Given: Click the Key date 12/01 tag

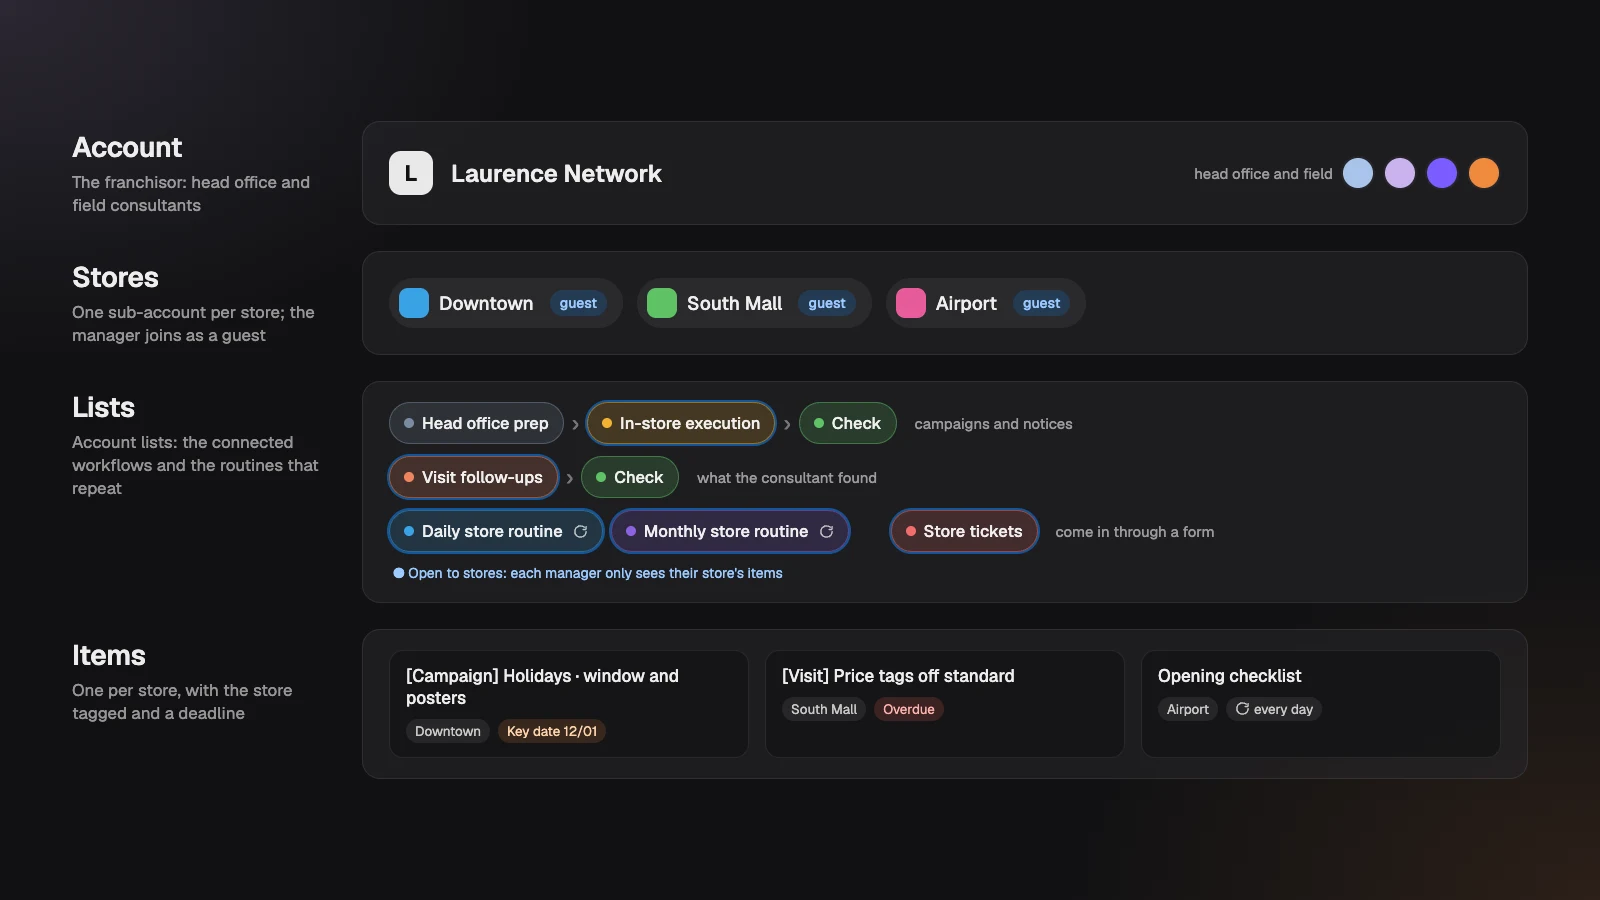Looking at the screenshot, I should (x=552, y=731).
